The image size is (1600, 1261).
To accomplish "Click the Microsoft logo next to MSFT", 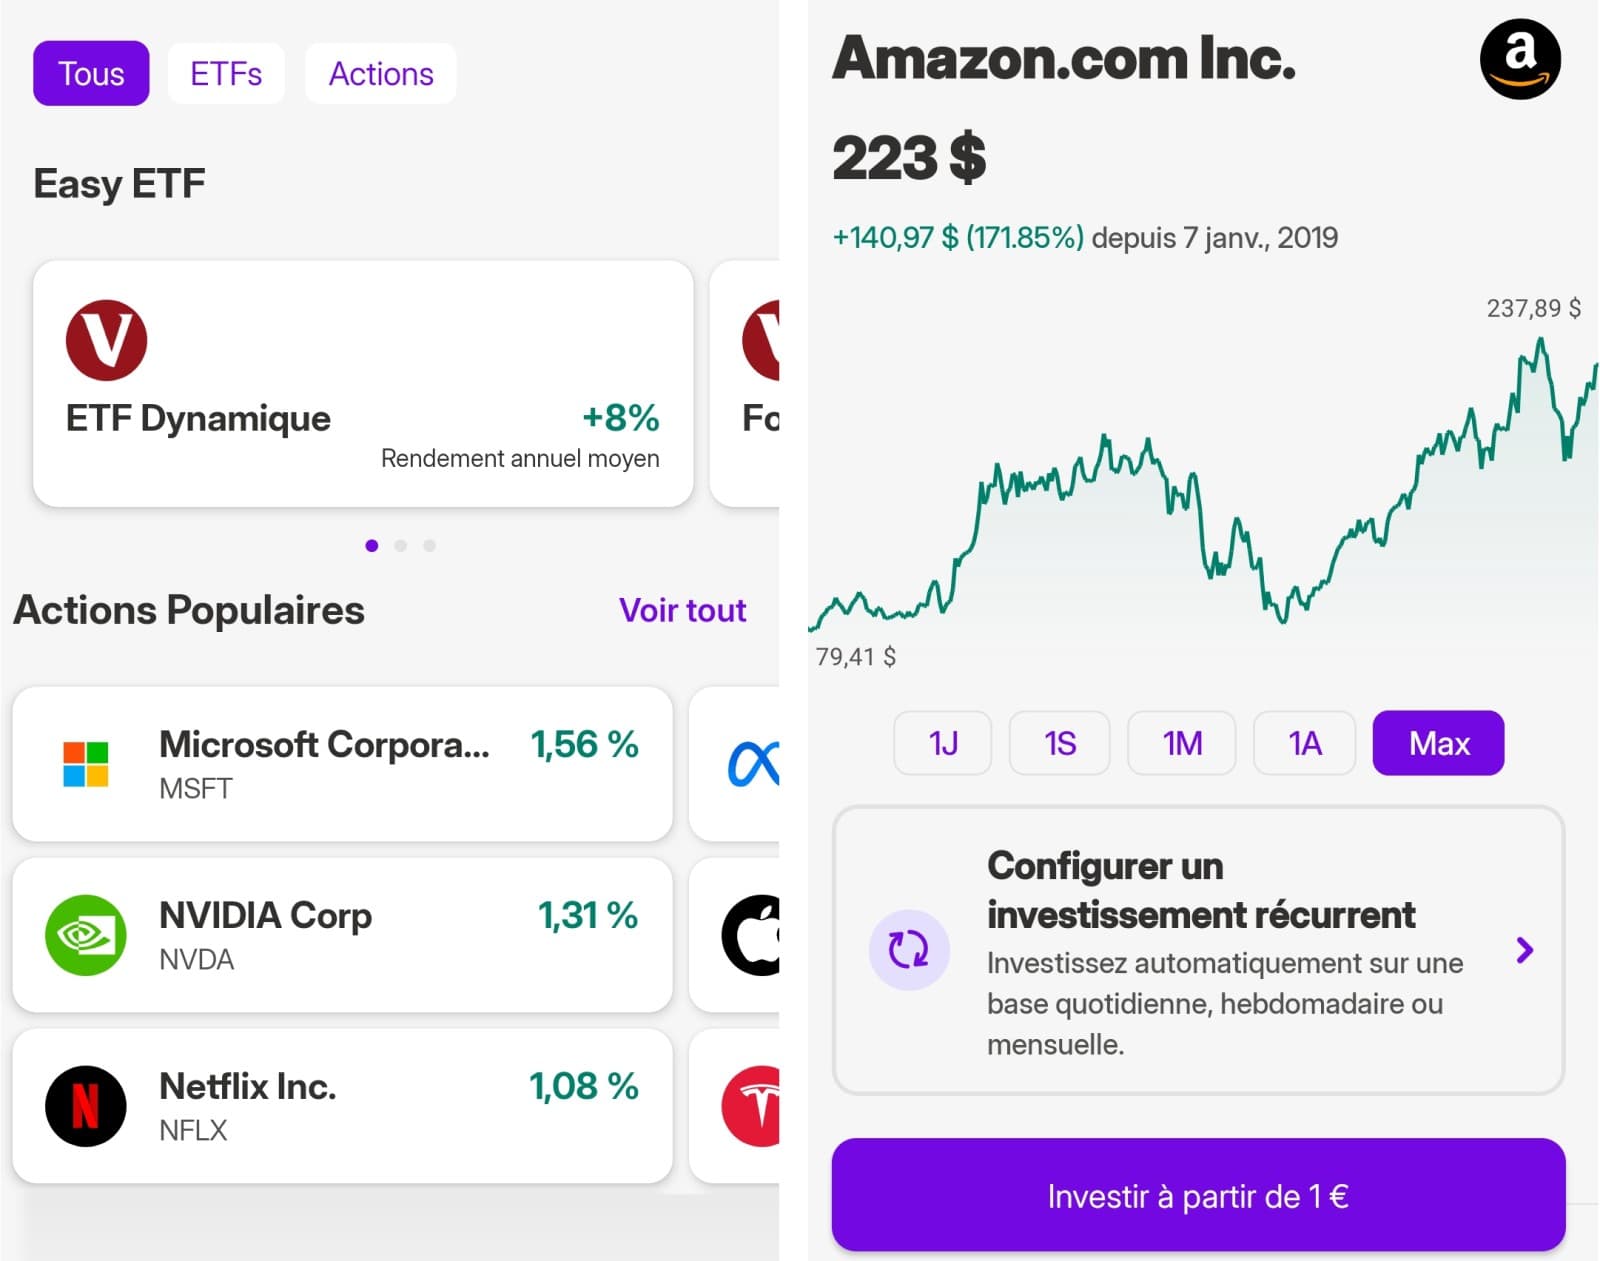I will tap(84, 764).
